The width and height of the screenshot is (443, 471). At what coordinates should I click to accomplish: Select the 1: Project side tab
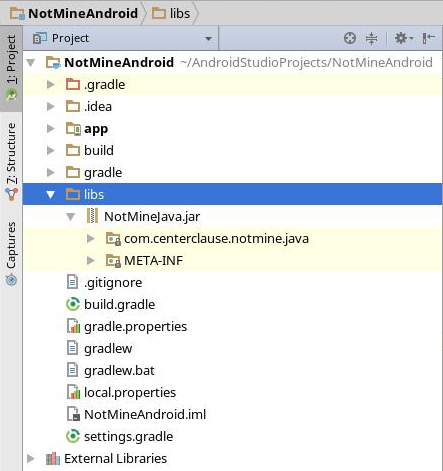11,68
